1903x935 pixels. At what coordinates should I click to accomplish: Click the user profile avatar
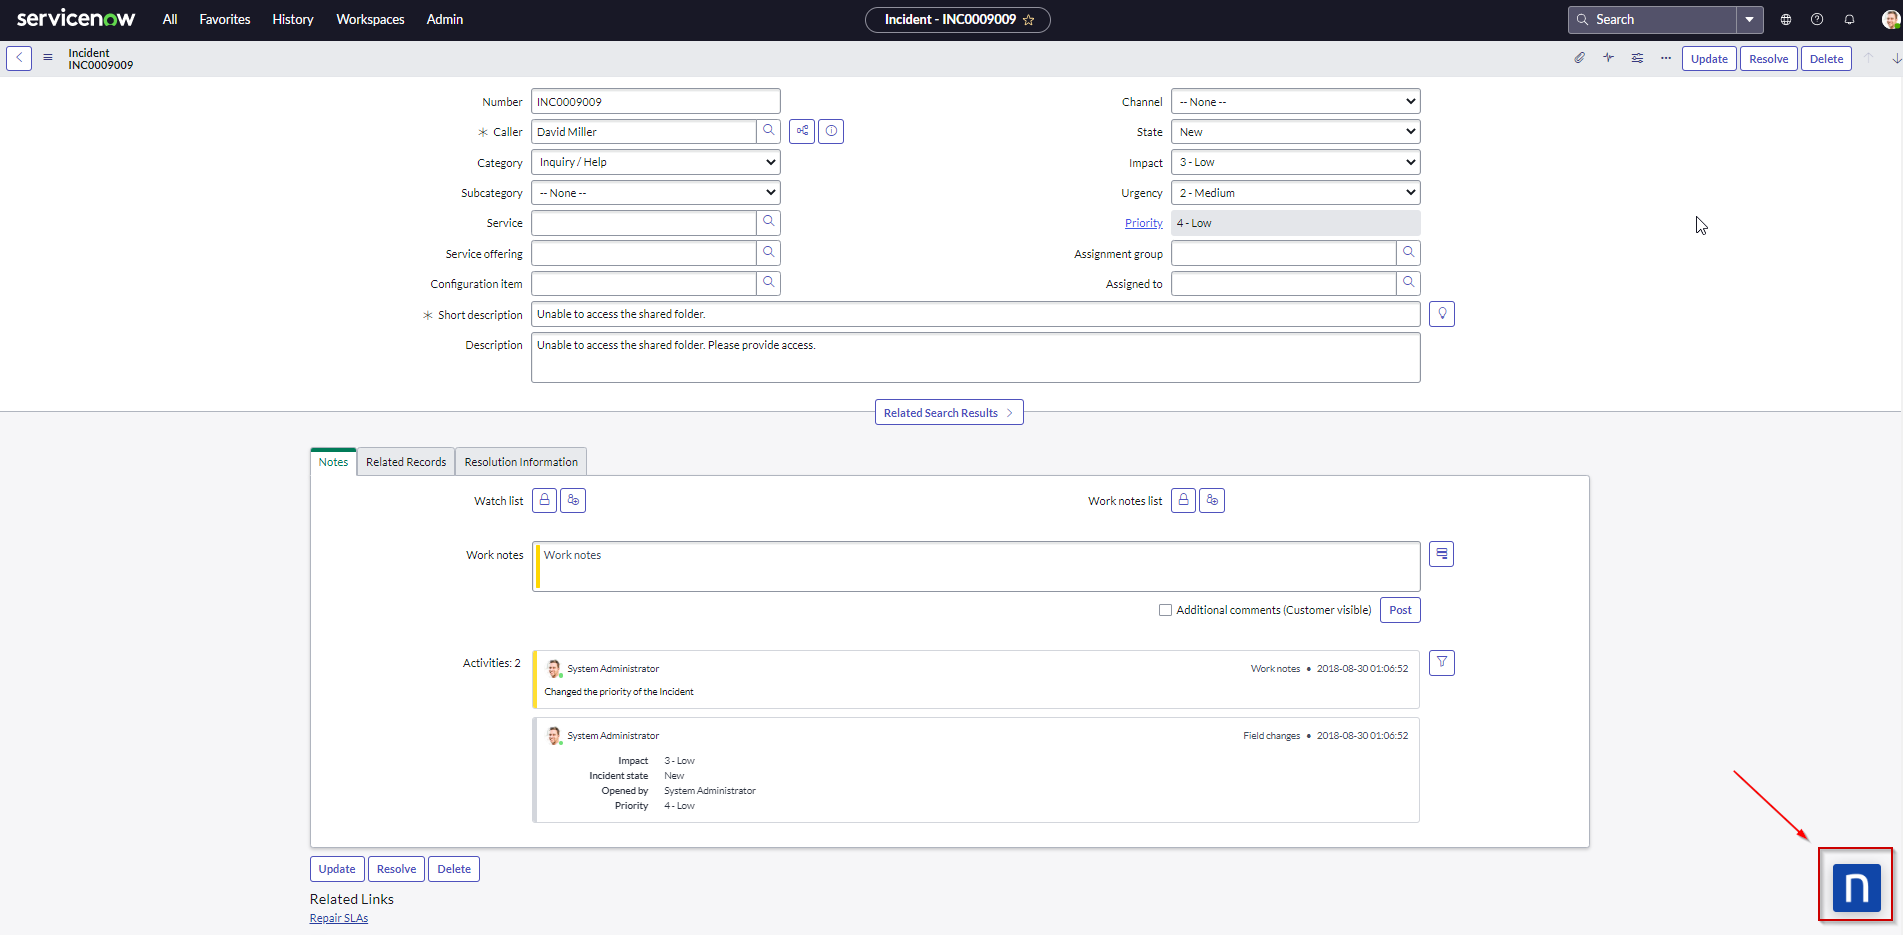[x=1890, y=19]
